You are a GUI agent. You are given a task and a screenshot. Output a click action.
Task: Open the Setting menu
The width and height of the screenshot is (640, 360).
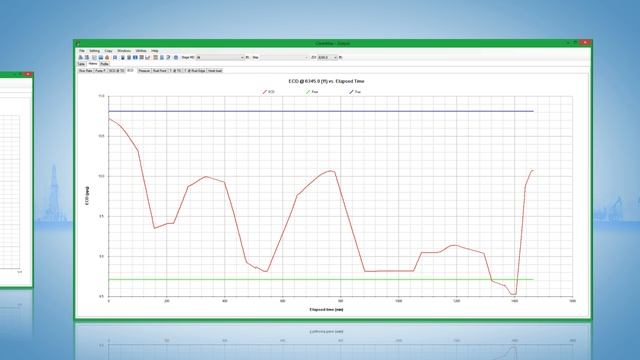(94, 51)
